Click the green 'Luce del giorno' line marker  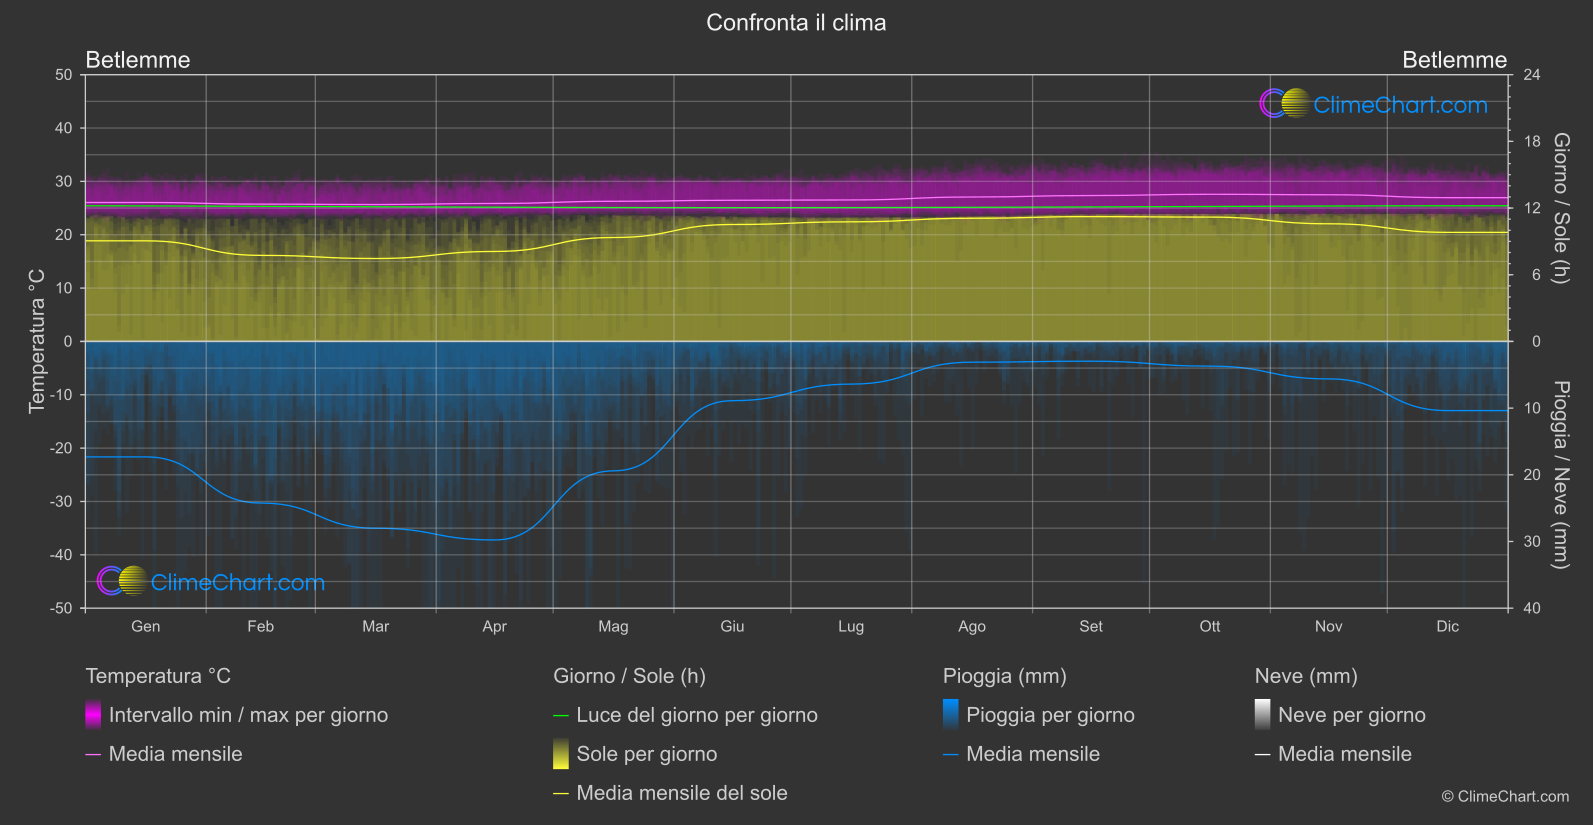click(x=561, y=716)
